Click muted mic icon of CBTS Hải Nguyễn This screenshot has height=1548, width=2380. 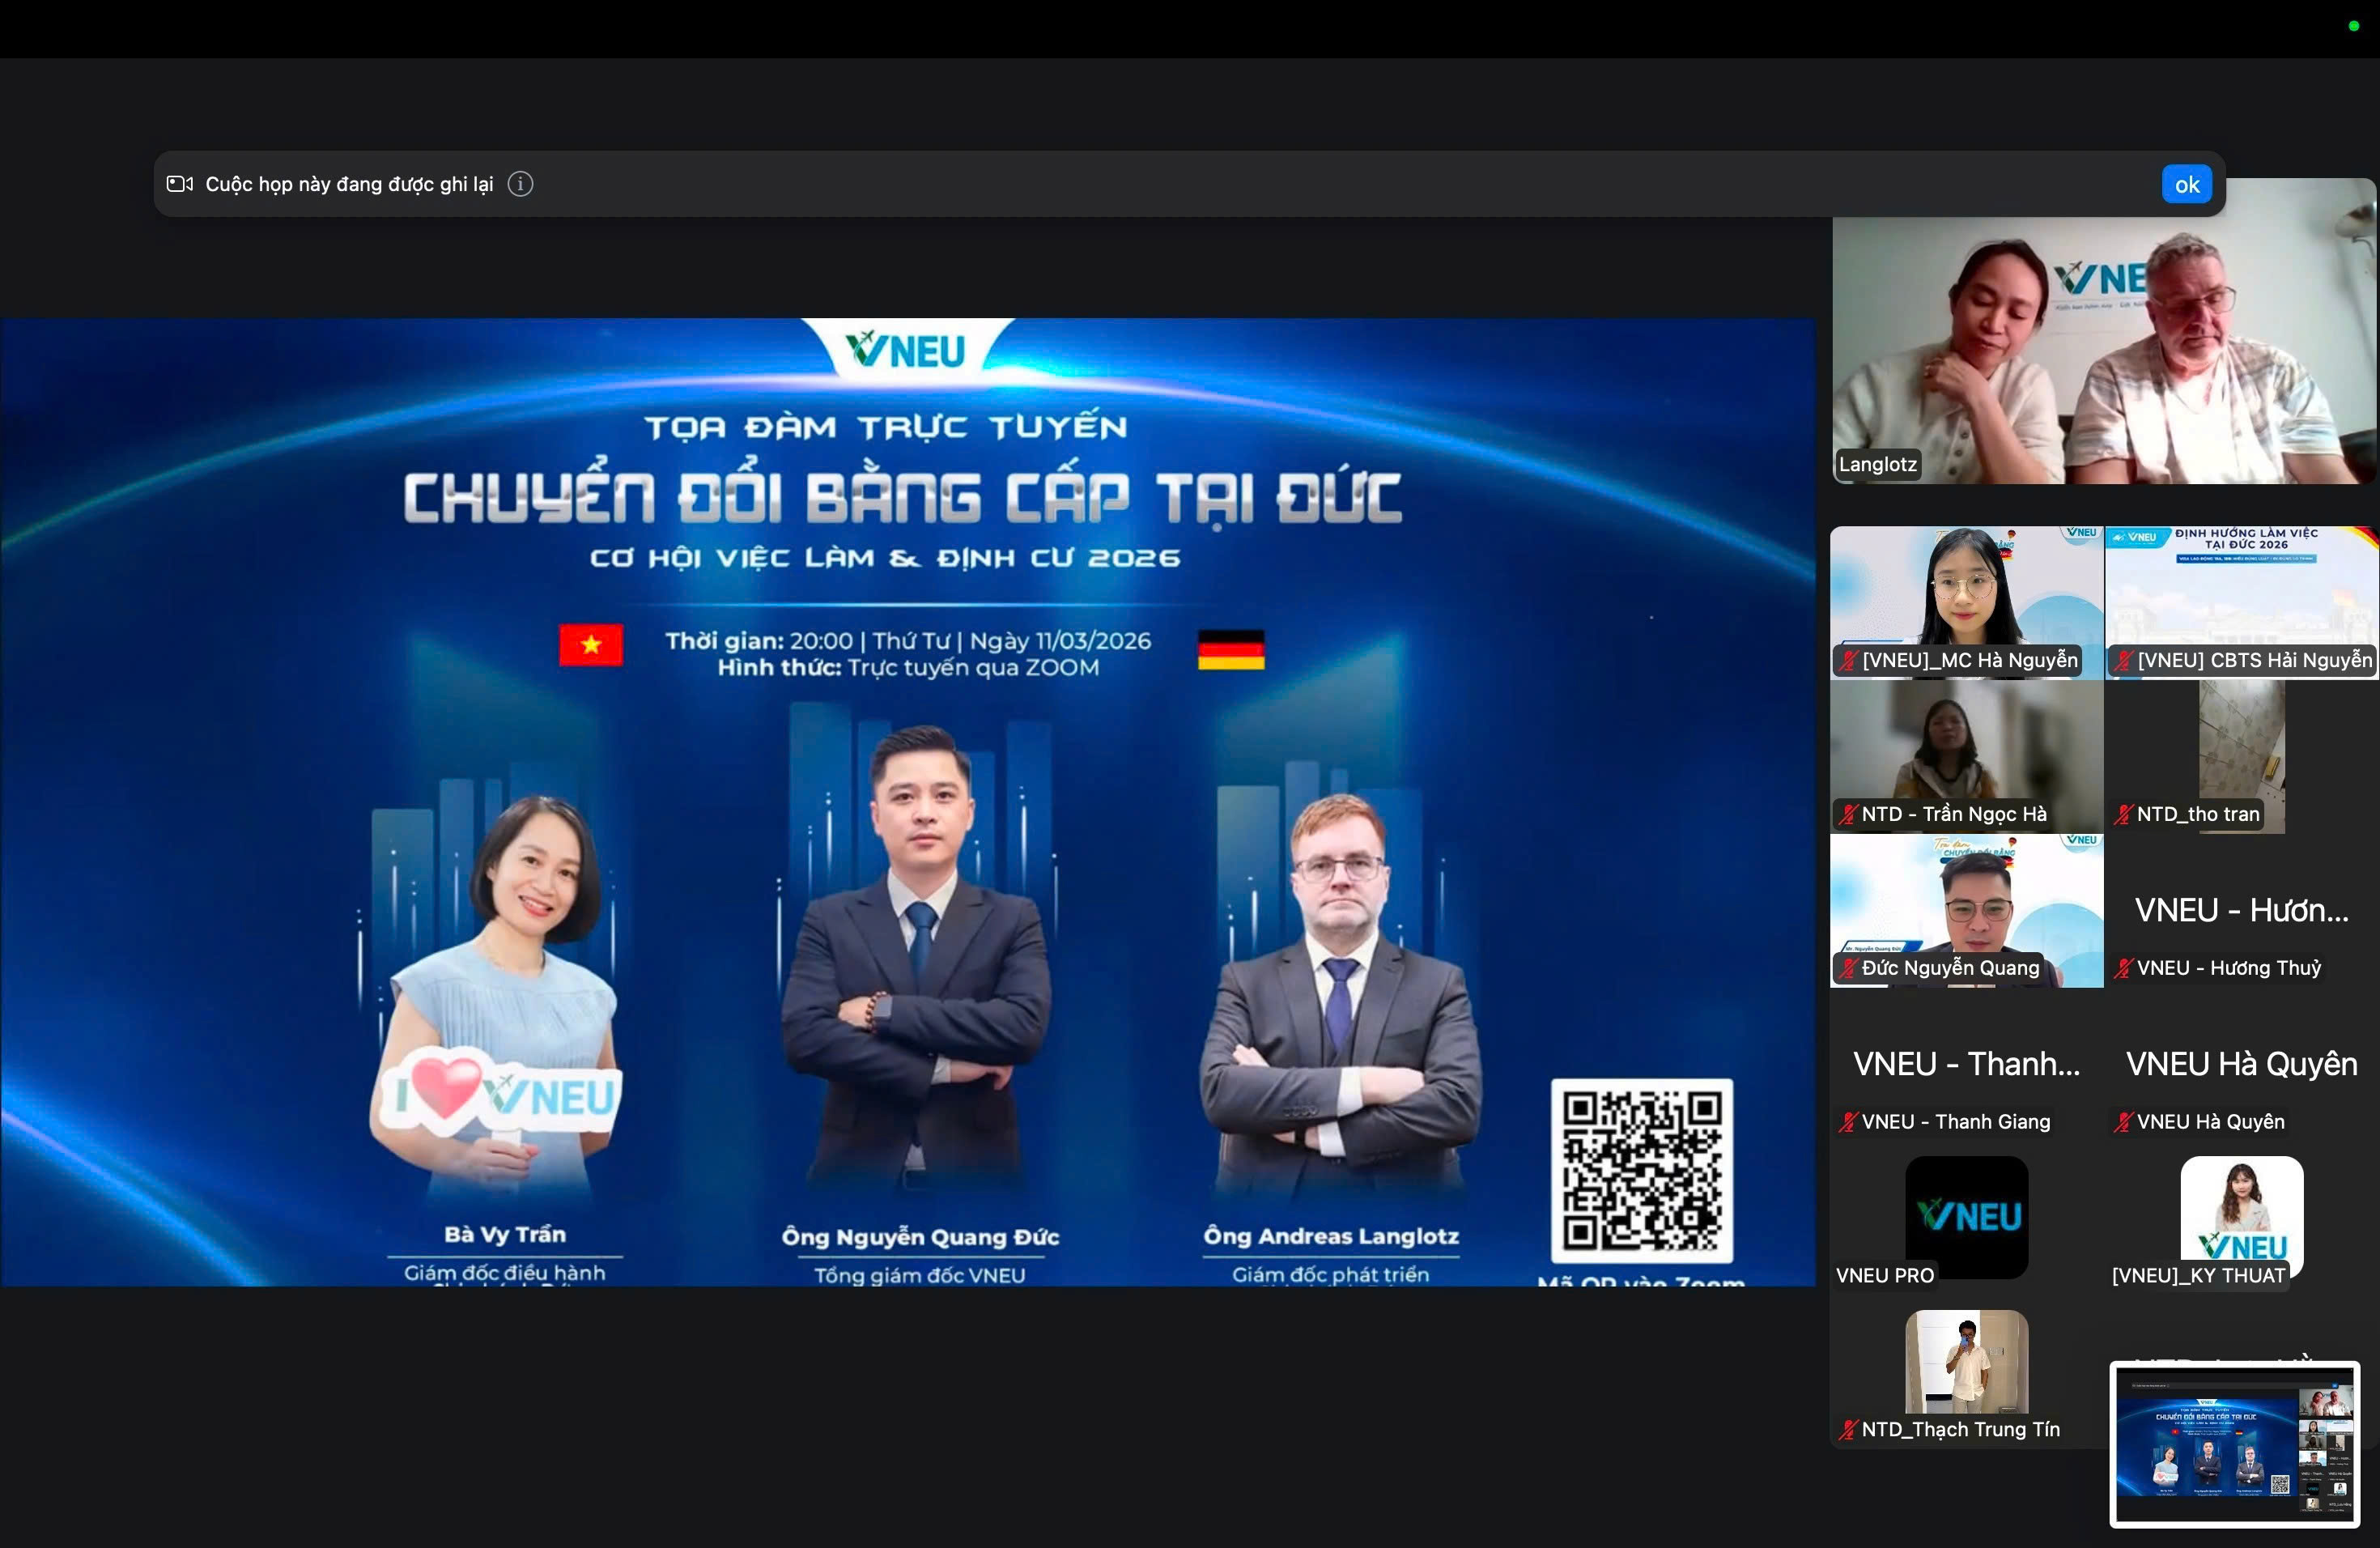(x=2123, y=661)
